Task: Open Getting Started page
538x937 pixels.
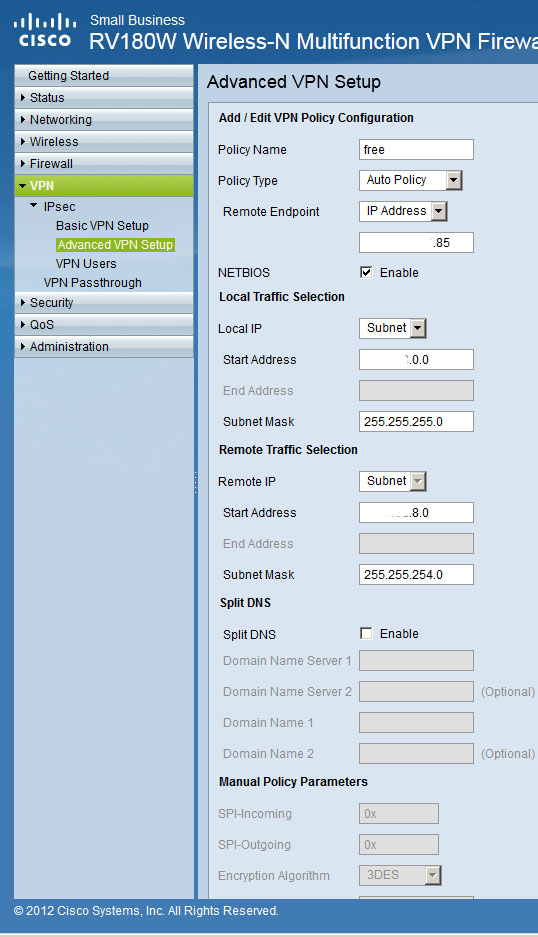Action: coord(104,76)
